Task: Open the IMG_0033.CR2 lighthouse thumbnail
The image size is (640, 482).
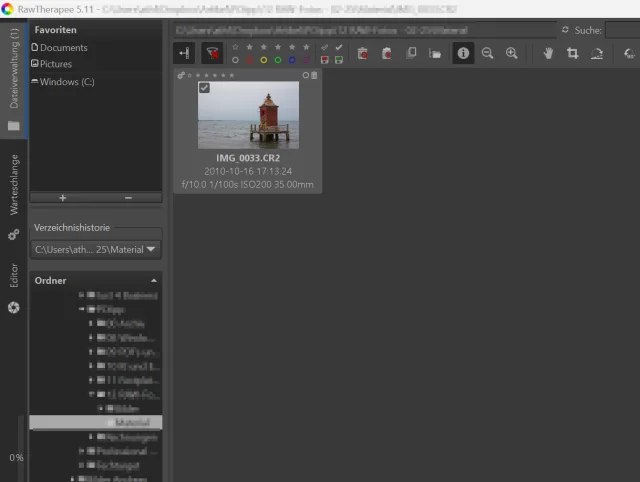Action: coord(248,115)
